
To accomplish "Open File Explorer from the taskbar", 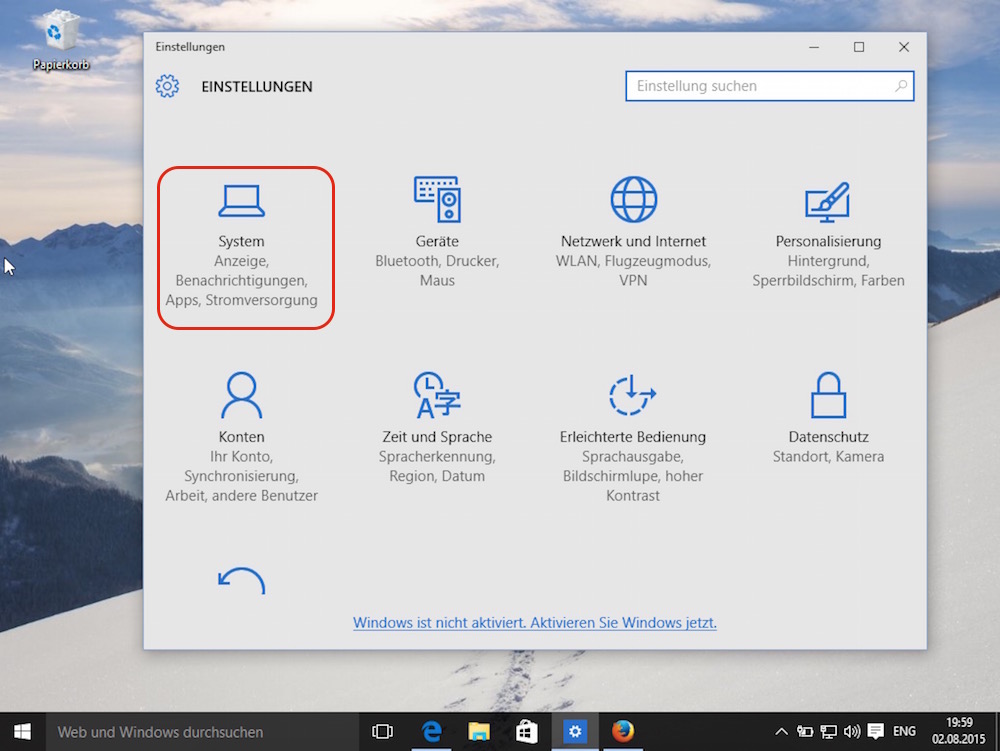I will (x=479, y=732).
